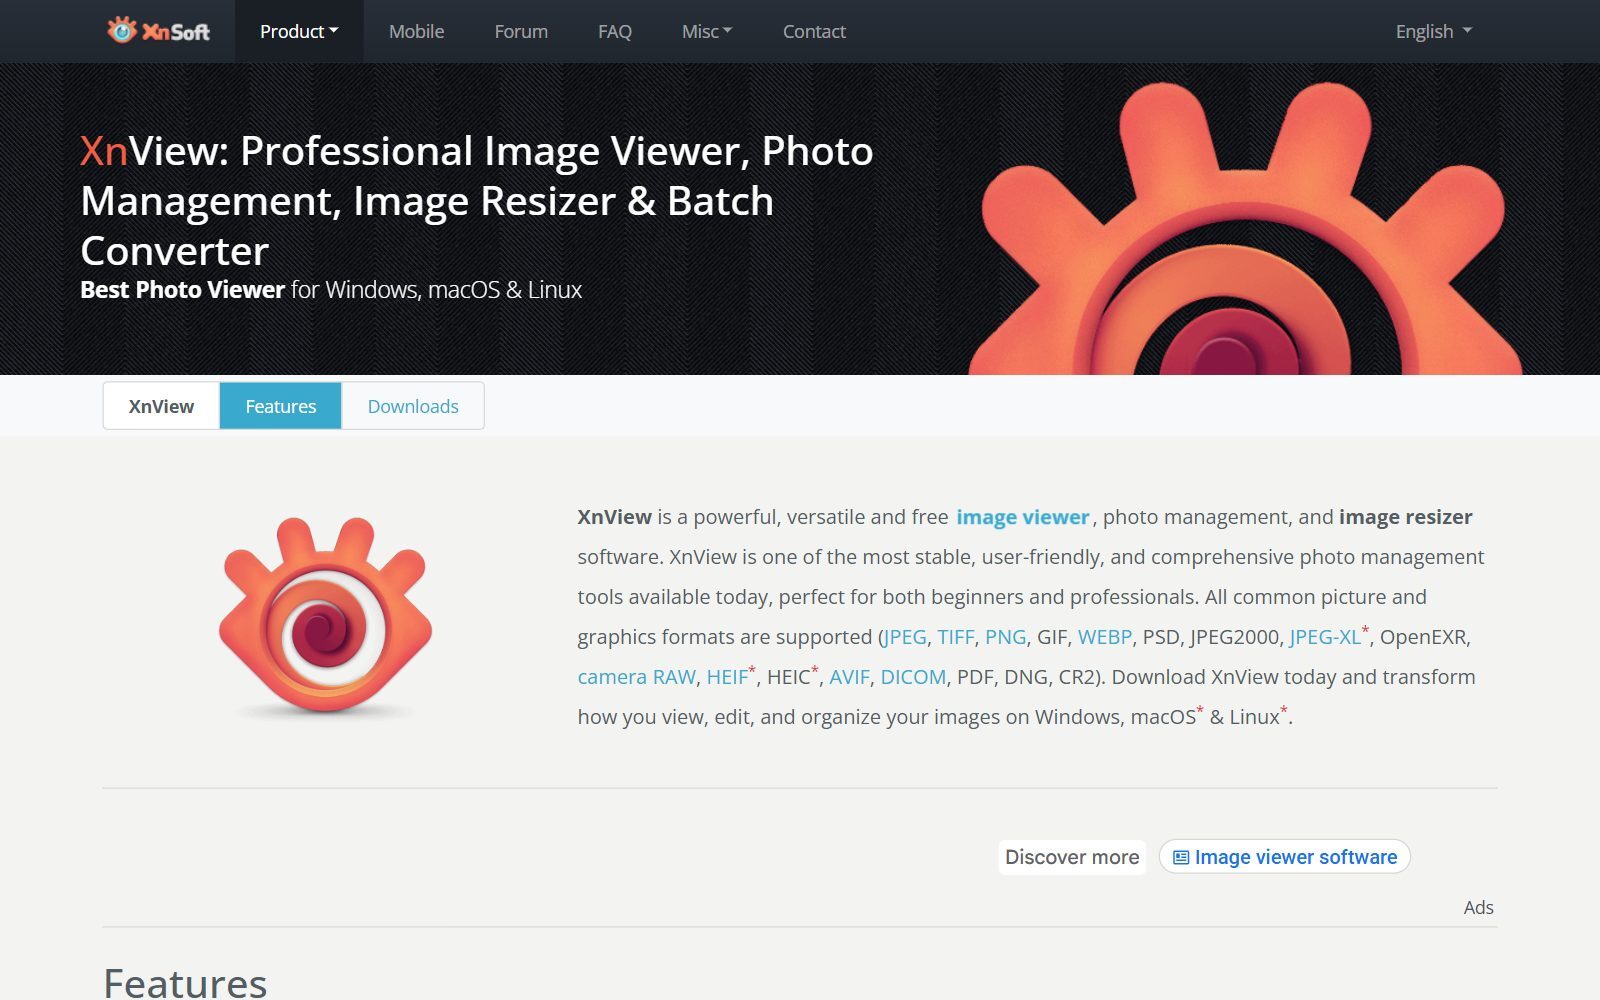The height and width of the screenshot is (1000, 1600).
Task: Click the Features section heading
Action: [185, 981]
